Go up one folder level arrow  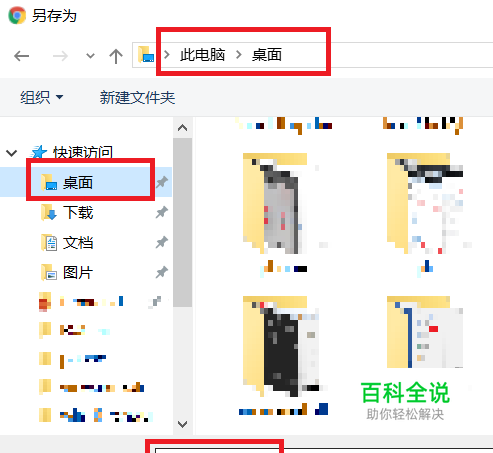116,56
